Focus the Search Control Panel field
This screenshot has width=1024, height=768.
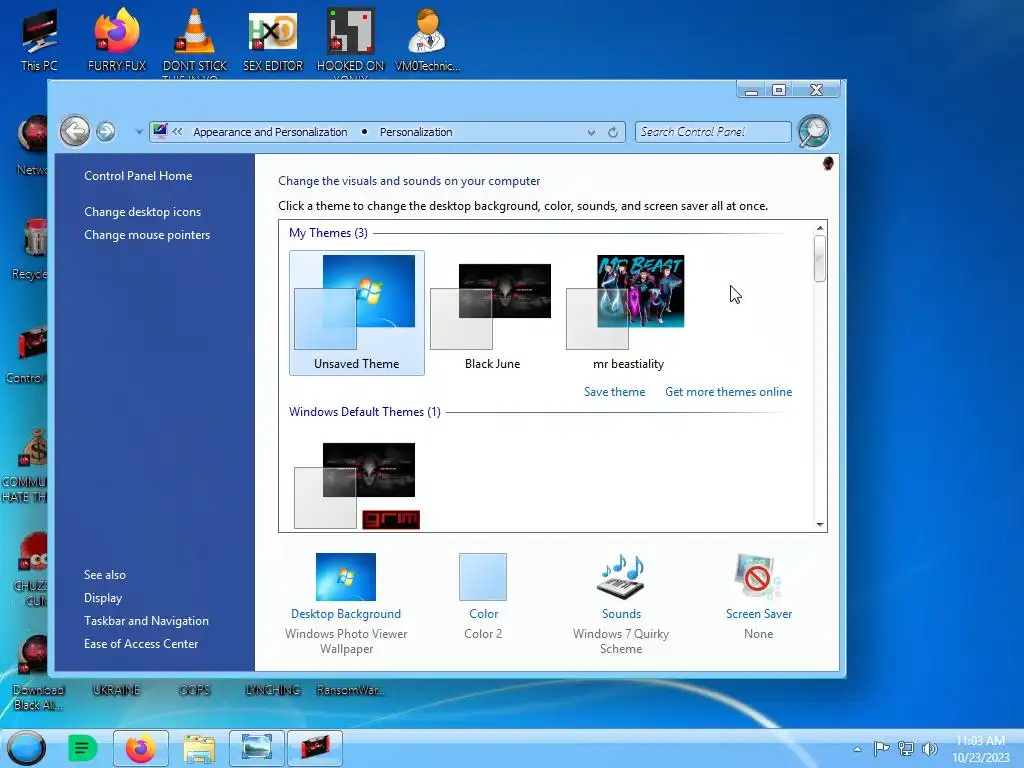click(x=712, y=132)
